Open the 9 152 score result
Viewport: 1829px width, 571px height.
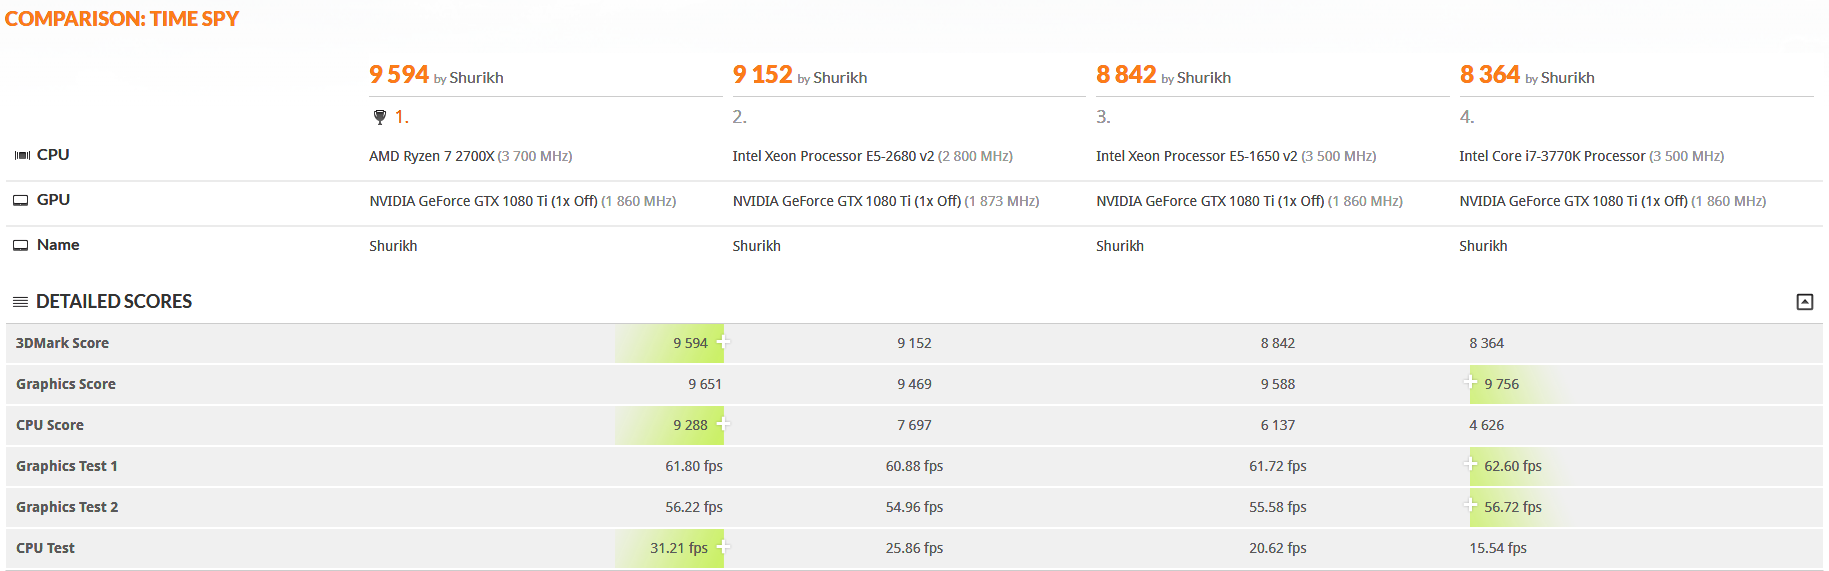[x=762, y=75]
